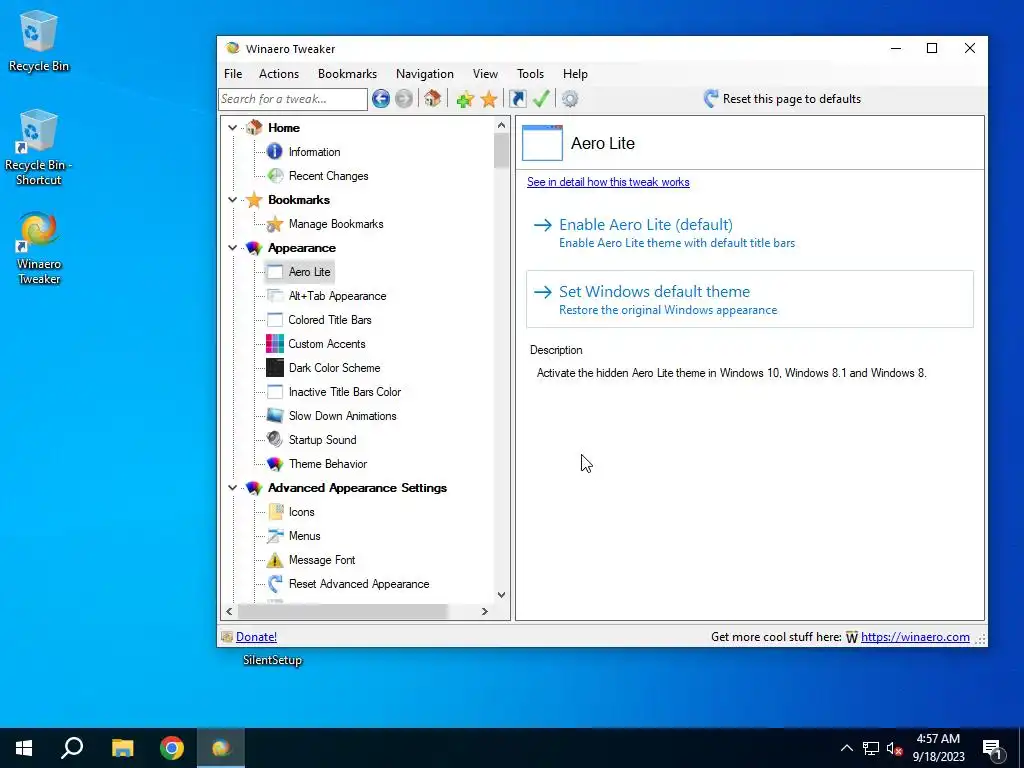Click the Slow Down Animations icon
The width and height of the screenshot is (1024, 768).
275,416
